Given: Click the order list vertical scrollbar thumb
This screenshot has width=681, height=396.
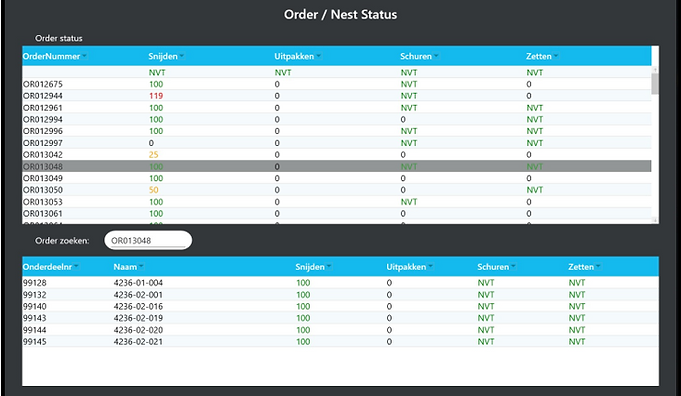Looking at the screenshot, I should (655, 84).
